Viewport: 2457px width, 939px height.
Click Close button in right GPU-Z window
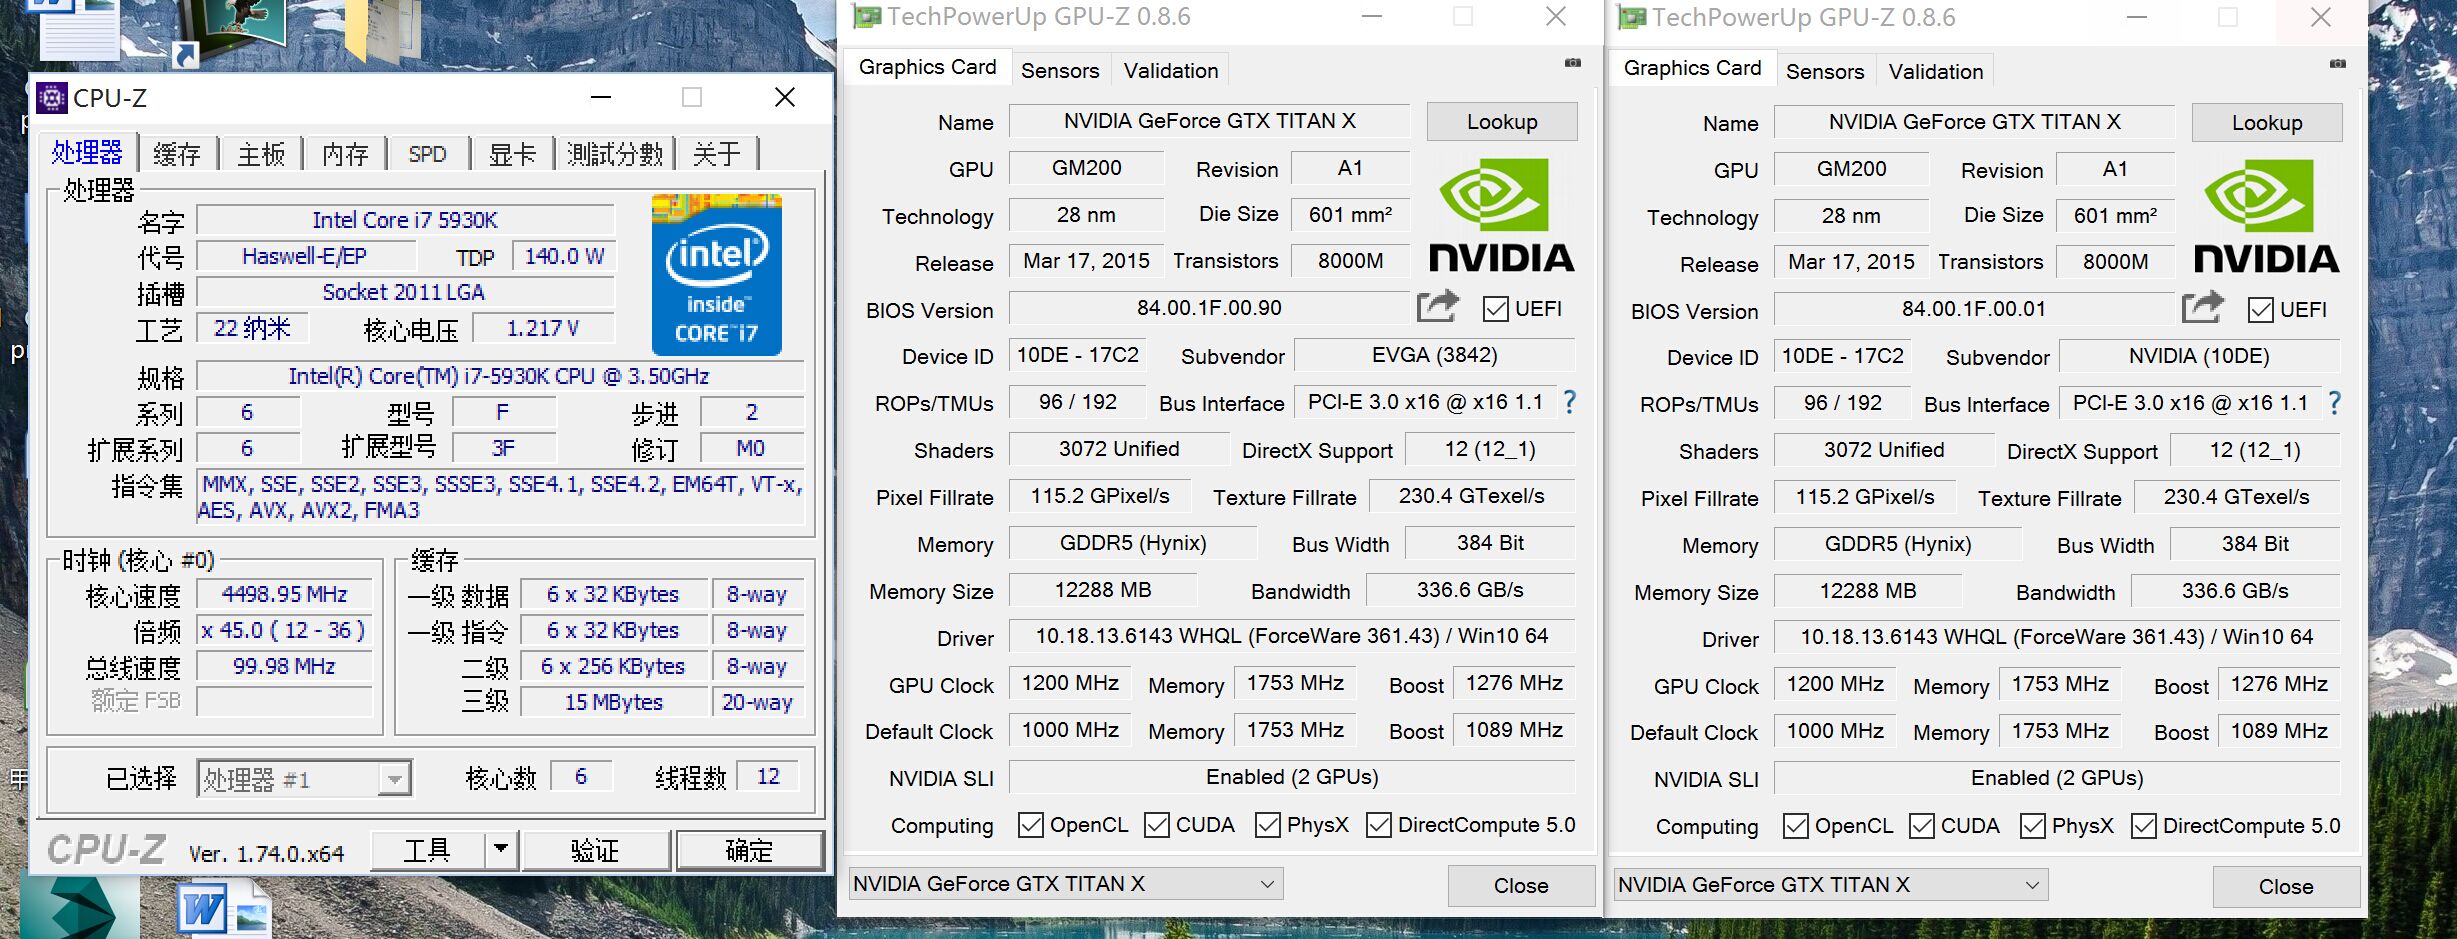2286,887
